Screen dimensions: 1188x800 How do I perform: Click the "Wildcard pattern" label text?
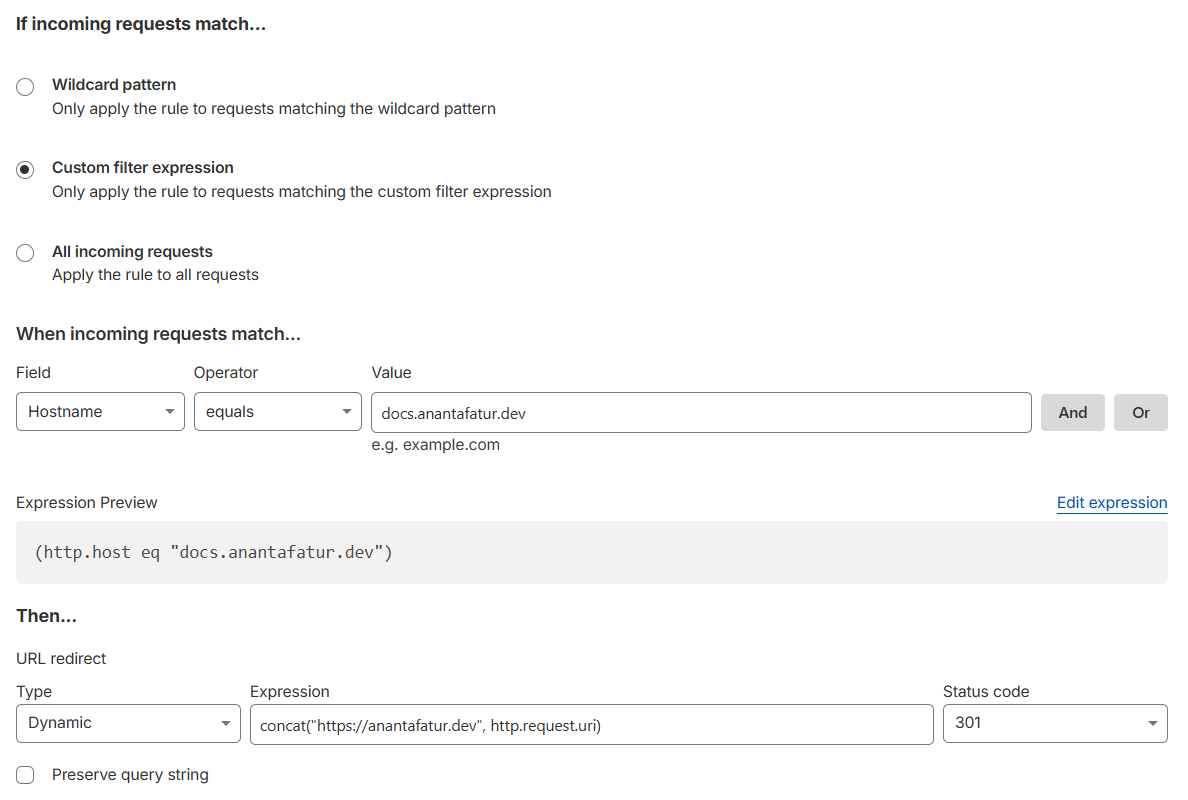click(114, 85)
